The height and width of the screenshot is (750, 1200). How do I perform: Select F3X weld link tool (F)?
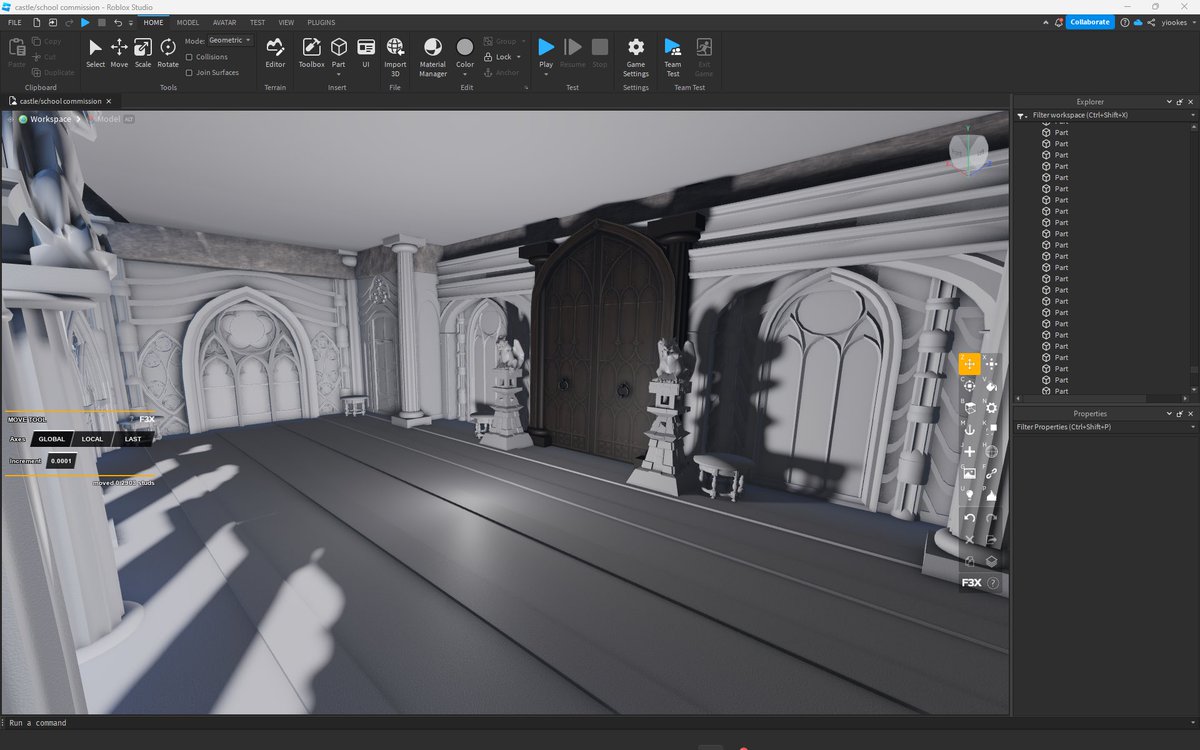[991, 474]
